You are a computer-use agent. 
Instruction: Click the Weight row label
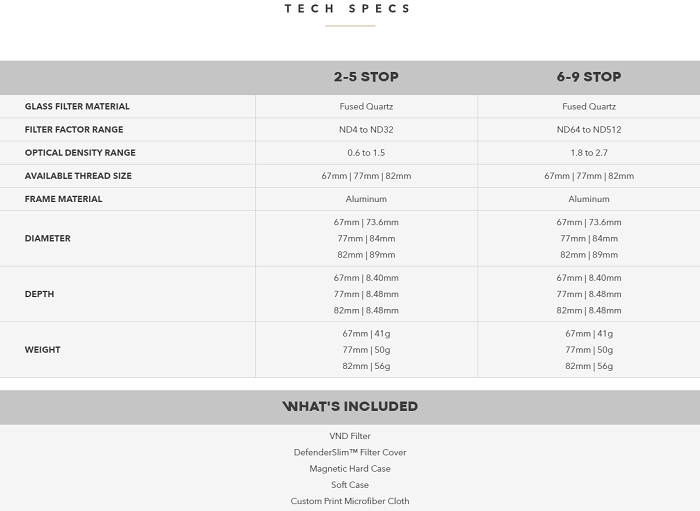pyautogui.click(x=42, y=350)
